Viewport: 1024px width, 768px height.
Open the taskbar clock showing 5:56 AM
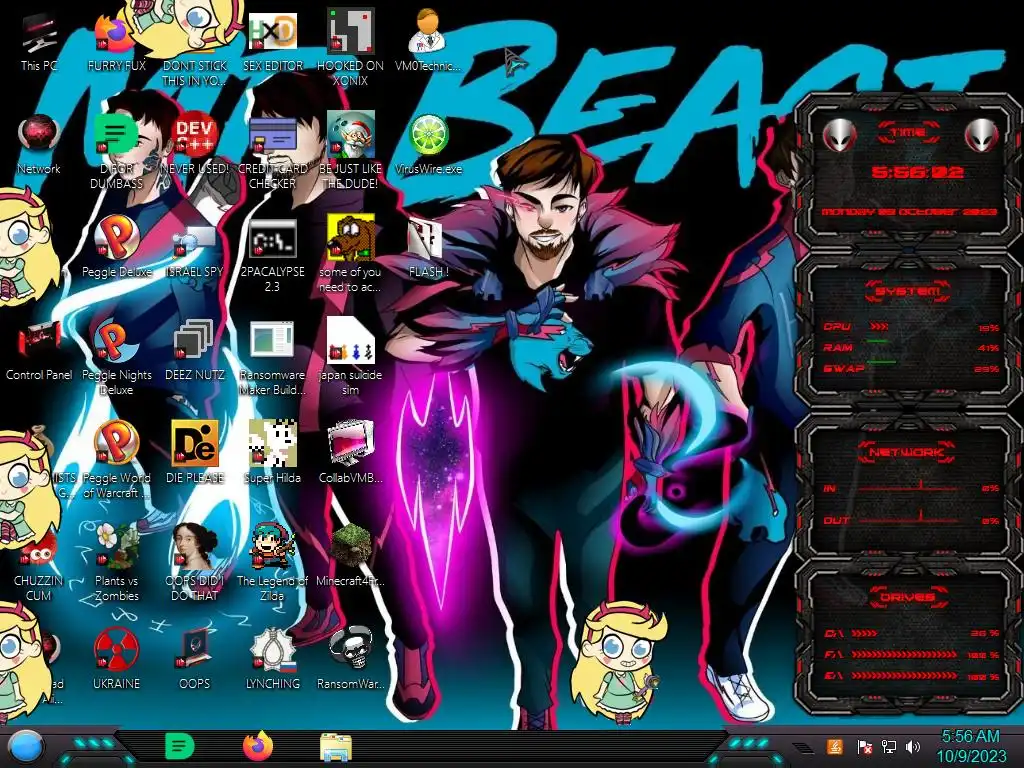pyautogui.click(x=971, y=746)
